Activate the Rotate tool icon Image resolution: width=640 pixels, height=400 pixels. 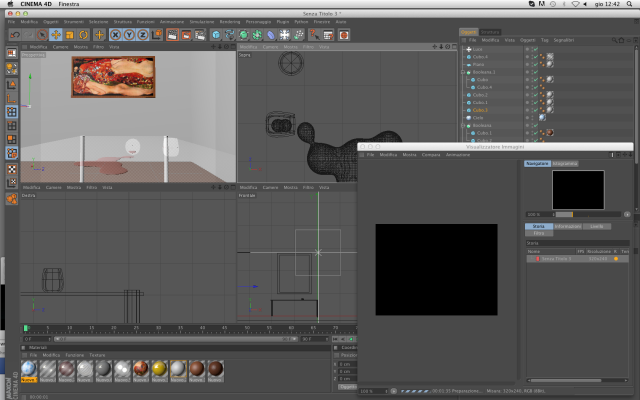[x=84, y=35]
